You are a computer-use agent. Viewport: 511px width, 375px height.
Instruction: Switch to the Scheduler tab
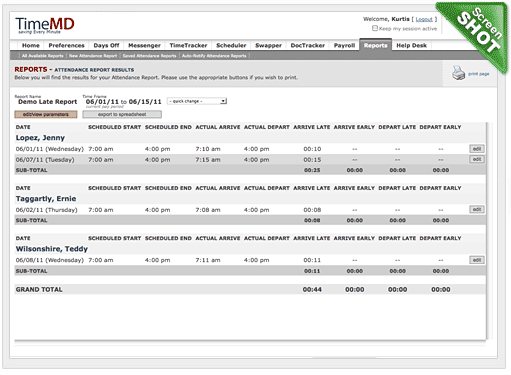(231, 45)
